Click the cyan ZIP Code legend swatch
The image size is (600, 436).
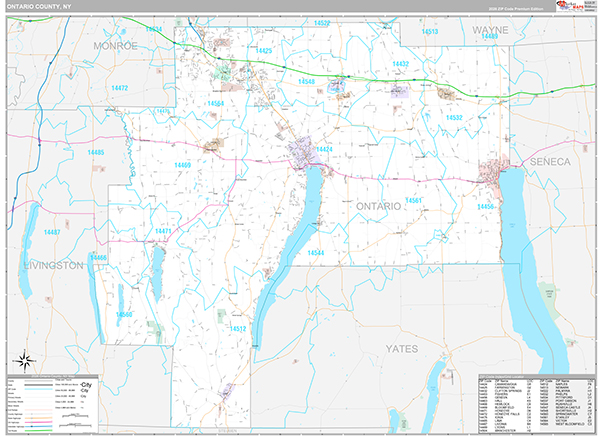pos(39,389)
